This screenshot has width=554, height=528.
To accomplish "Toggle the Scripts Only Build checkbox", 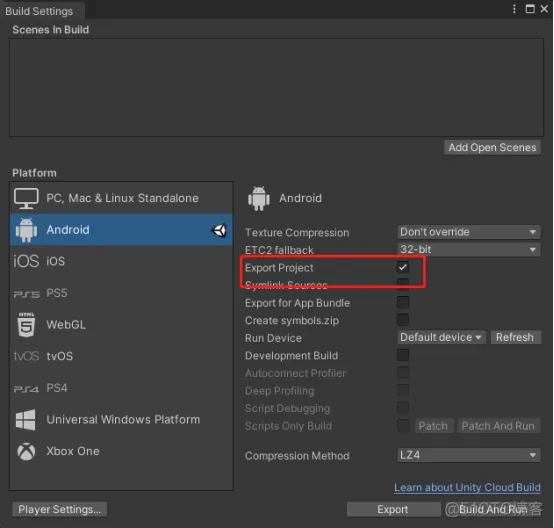I will [403, 426].
